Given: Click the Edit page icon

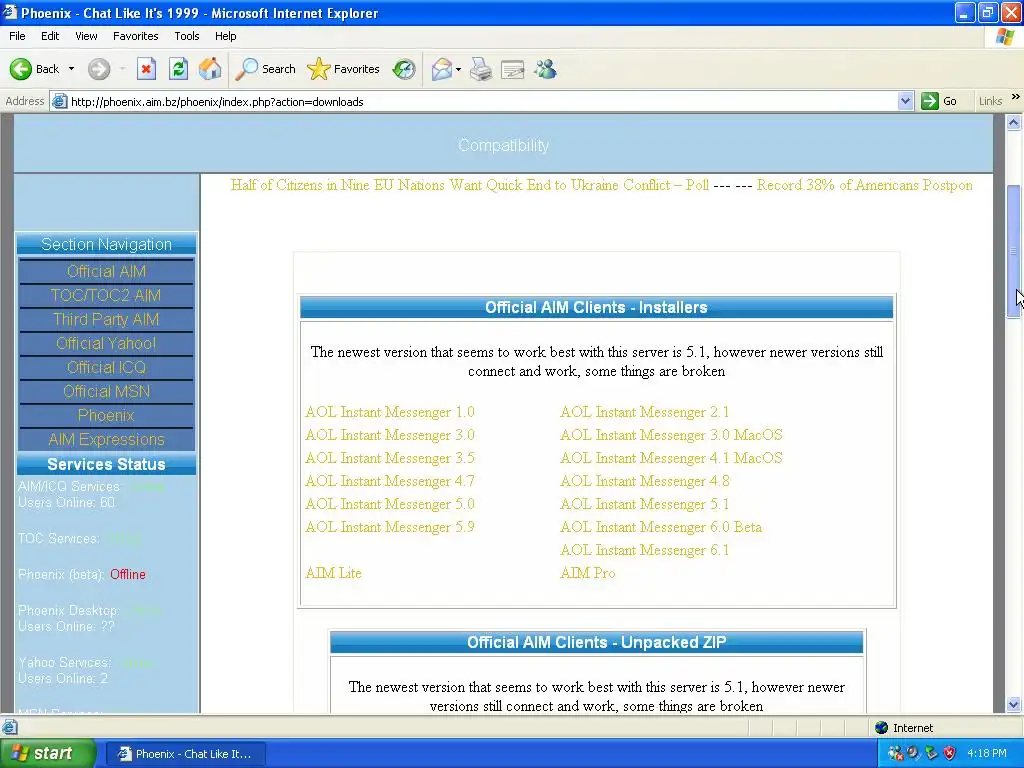Looking at the screenshot, I should click(513, 69).
